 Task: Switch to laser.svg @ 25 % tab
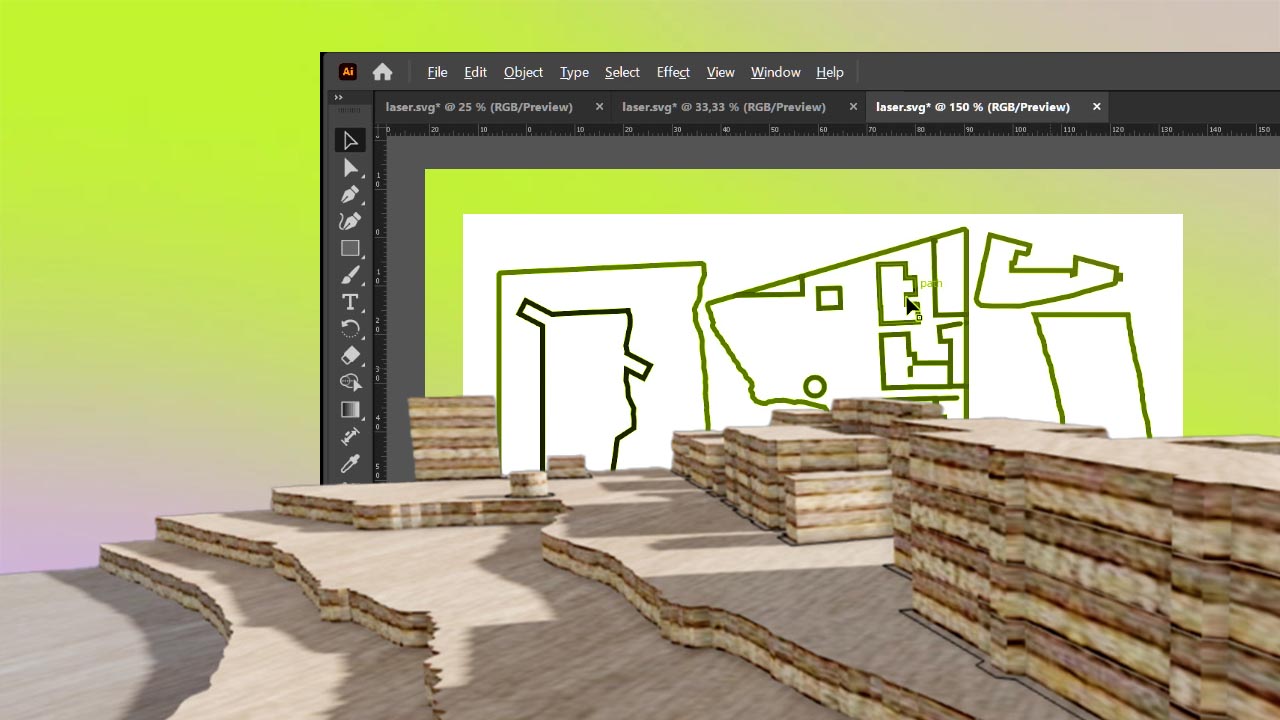(x=479, y=107)
